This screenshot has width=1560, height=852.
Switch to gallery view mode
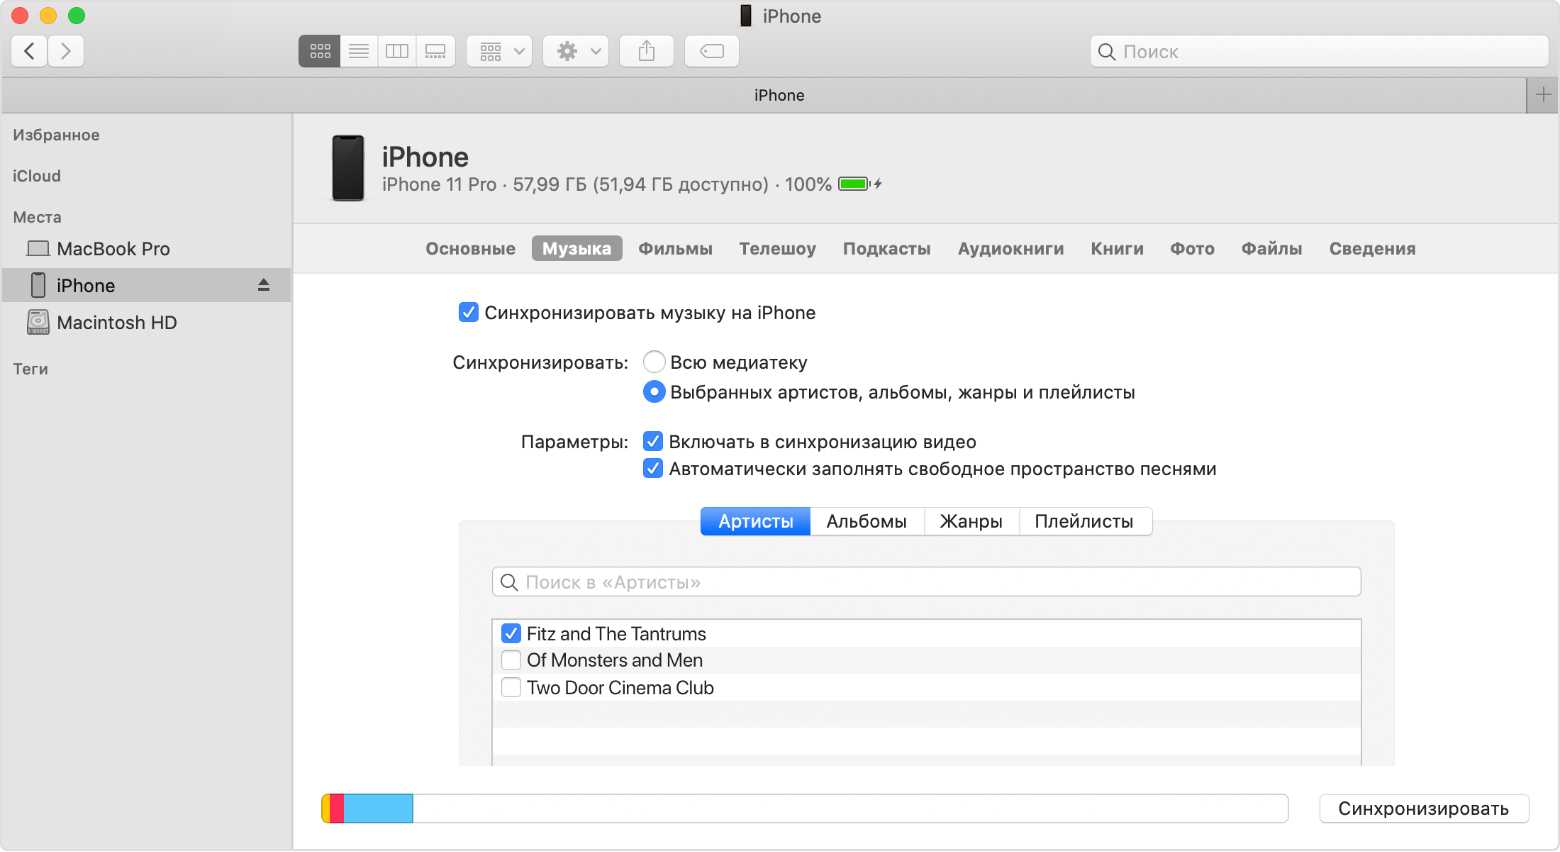(436, 51)
